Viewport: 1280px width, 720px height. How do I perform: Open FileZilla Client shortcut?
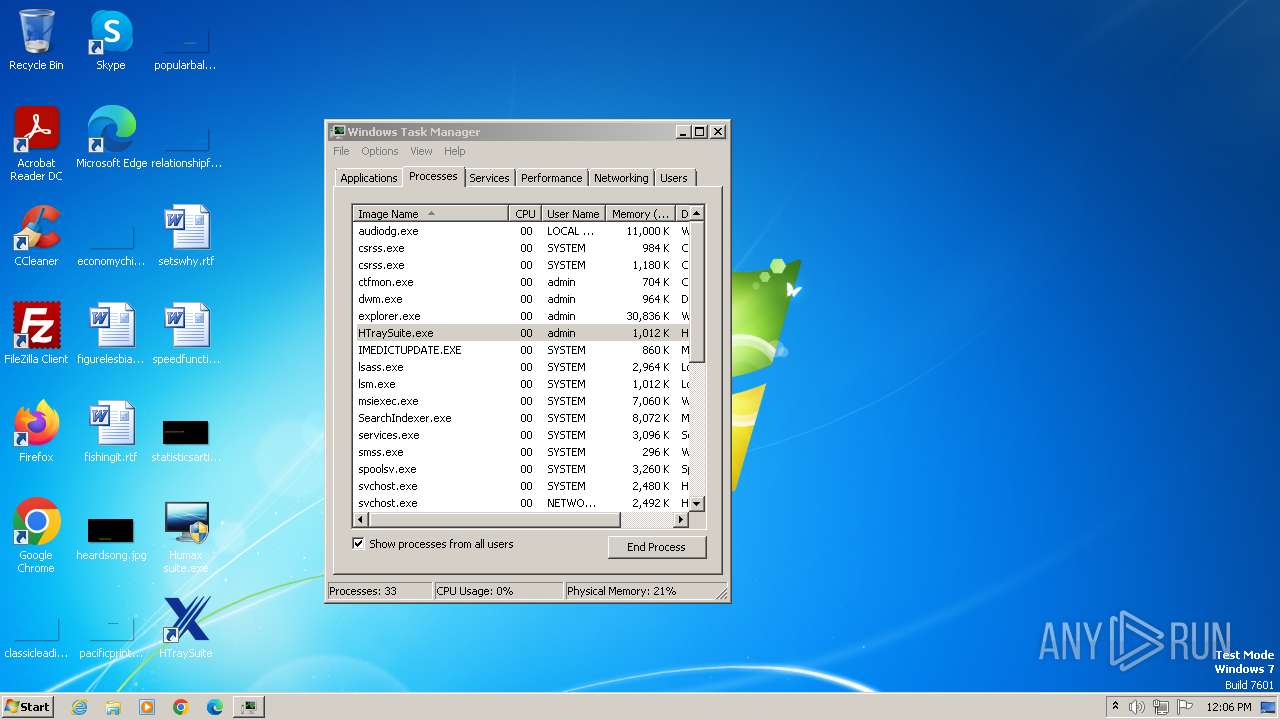coord(36,334)
